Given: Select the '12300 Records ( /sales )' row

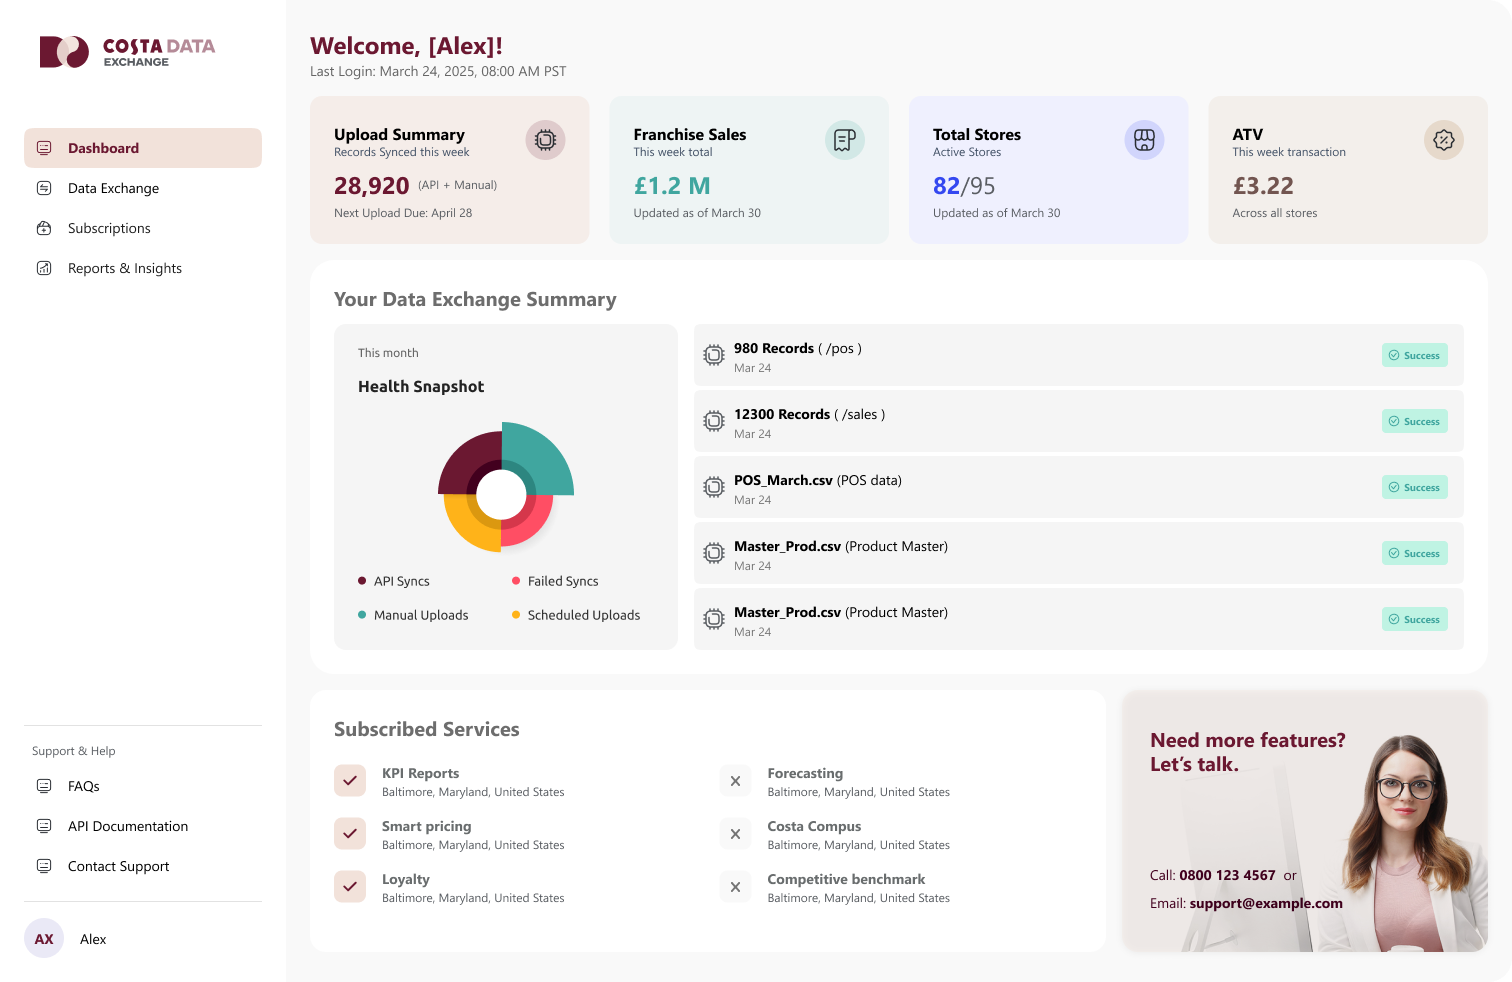Looking at the screenshot, I should click(x=1079, y=421).
